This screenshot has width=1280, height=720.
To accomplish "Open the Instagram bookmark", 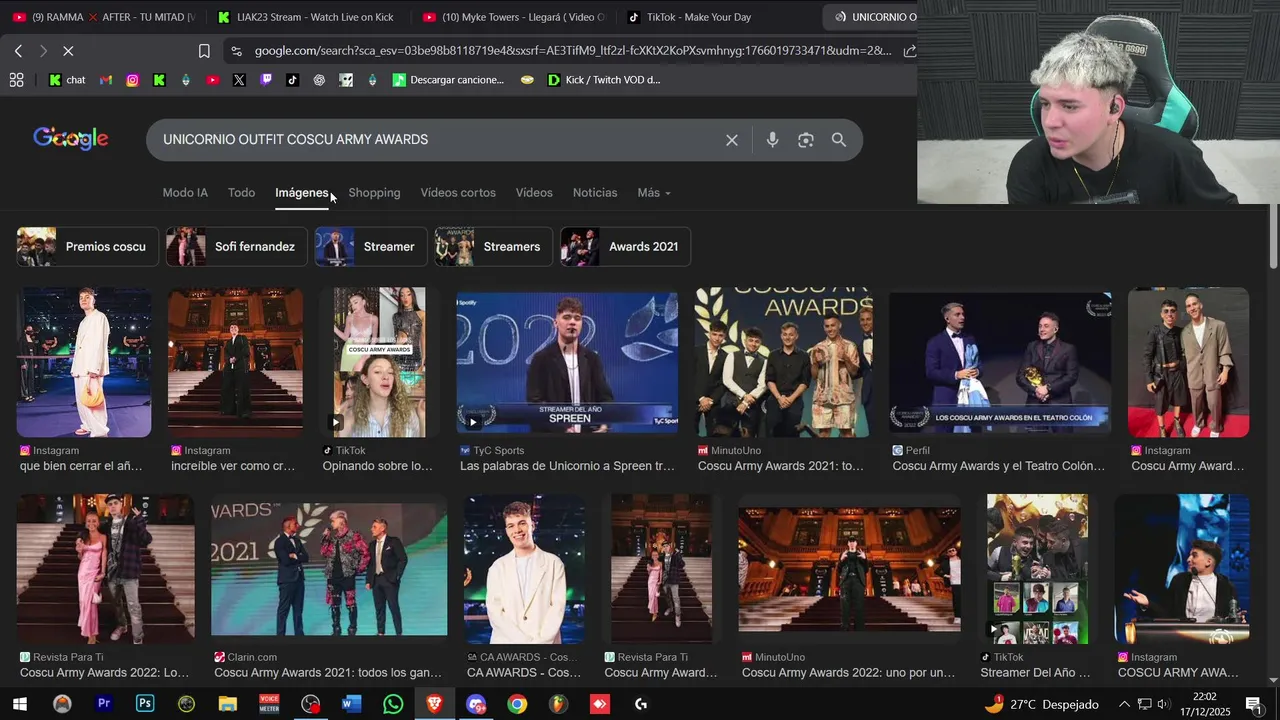I will (x=132, y=80).
